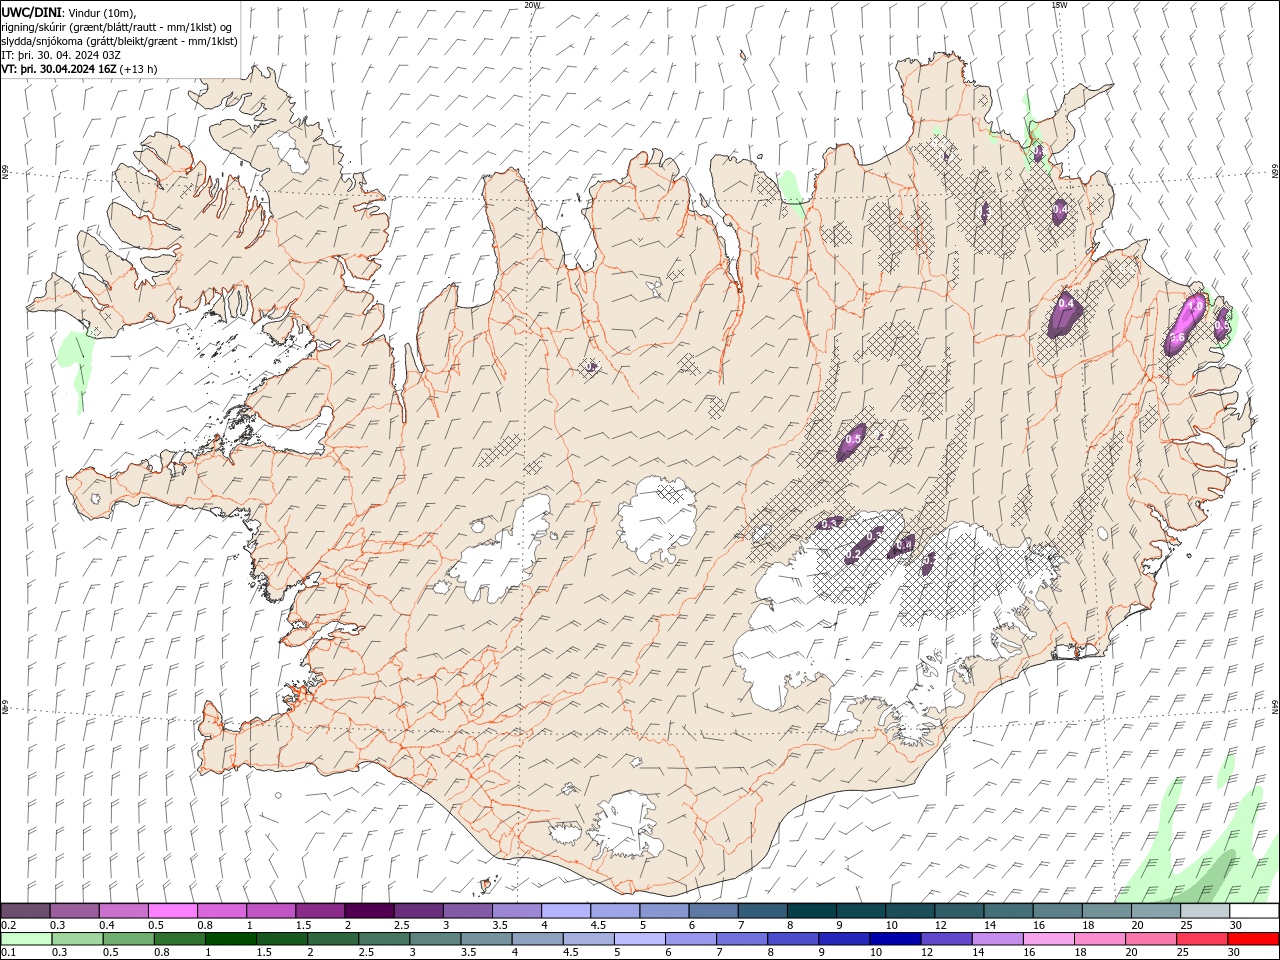This screenshot has height=960, width=1280.
Task: Pick the top-row lavender swatch between 4 and 4.5
Action: click(x=565, y=911)
